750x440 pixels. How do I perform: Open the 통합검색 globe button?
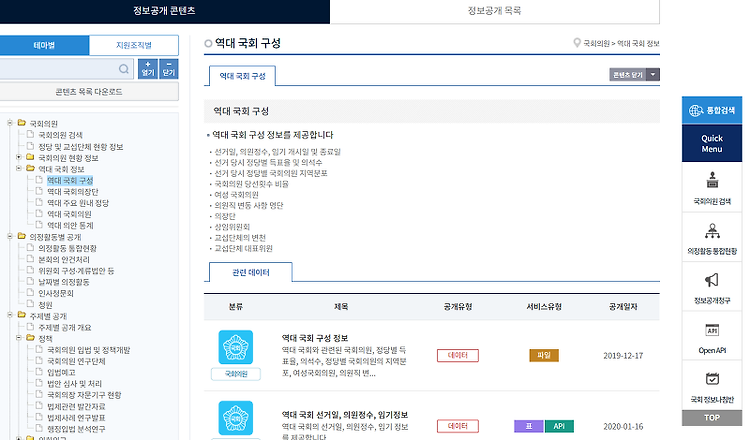pyautogui.click(x=712, y=110)
